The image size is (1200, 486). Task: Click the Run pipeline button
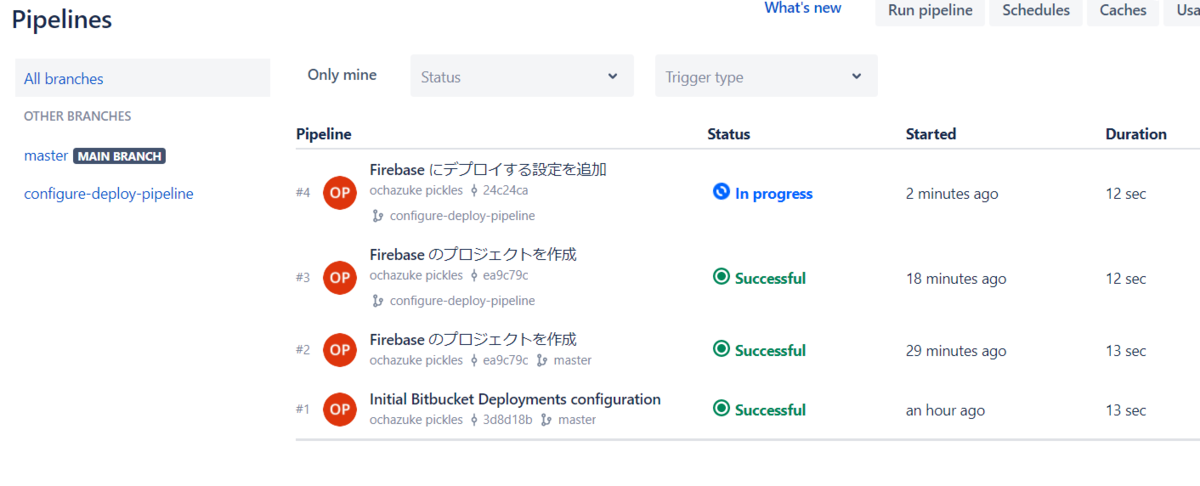(x=930, y=11)
